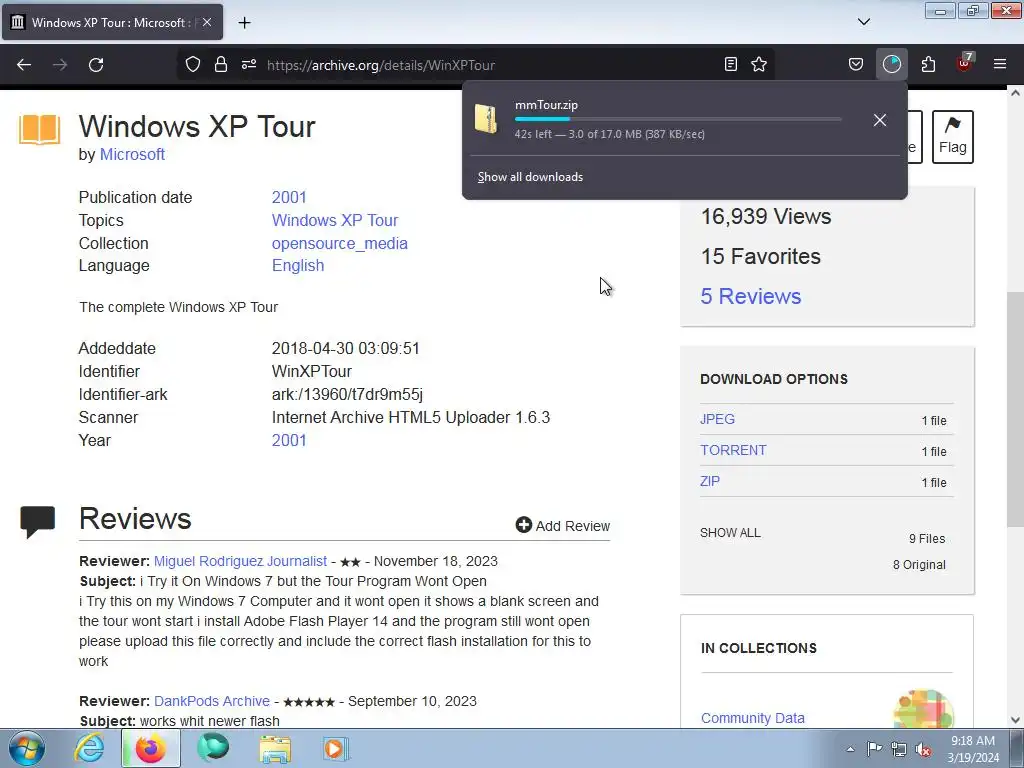Open site permissions icon in address bar
The width and height of the screenshot is (1024, 768).
(249, 65)
